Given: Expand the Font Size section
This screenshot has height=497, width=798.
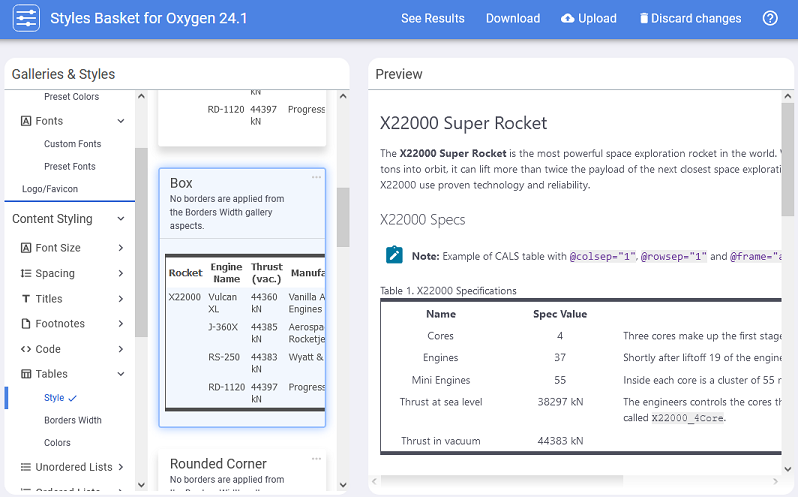Looking at the screenshot, I should pos(121,248).
